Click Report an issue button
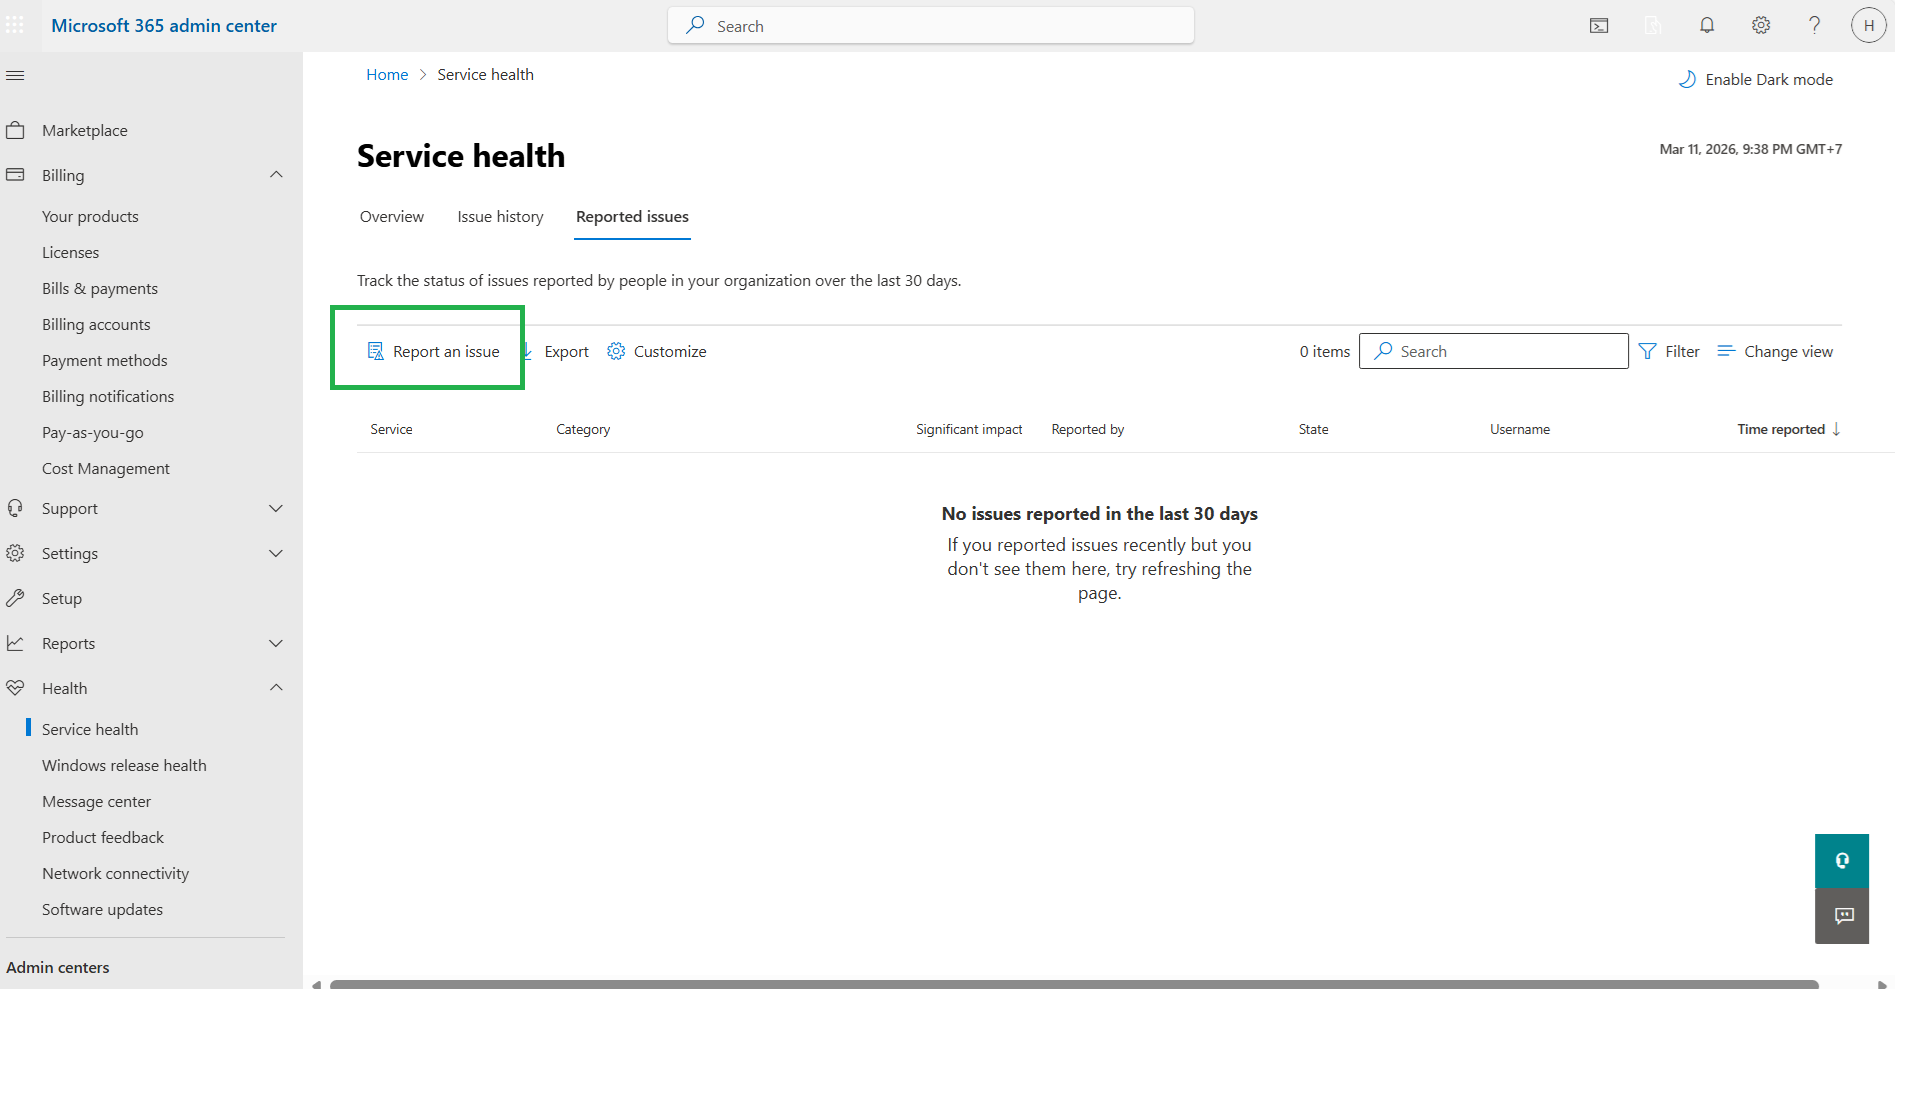Viewport: 1906px width, 1120px height. (x=433, y=351)
